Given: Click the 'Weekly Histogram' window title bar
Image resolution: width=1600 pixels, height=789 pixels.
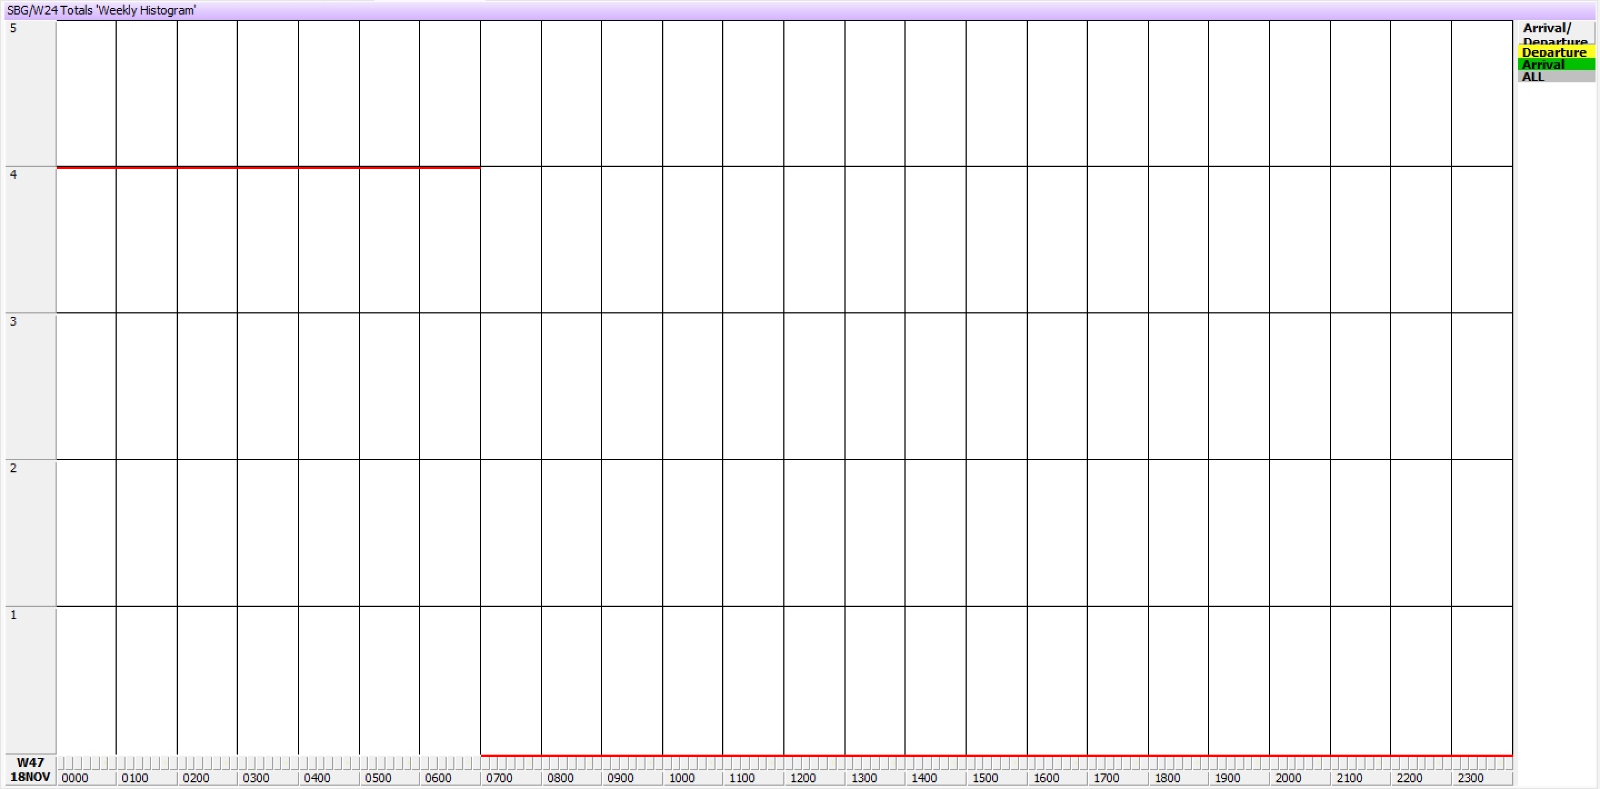Looking at the screenshot, I should (800, 10).
